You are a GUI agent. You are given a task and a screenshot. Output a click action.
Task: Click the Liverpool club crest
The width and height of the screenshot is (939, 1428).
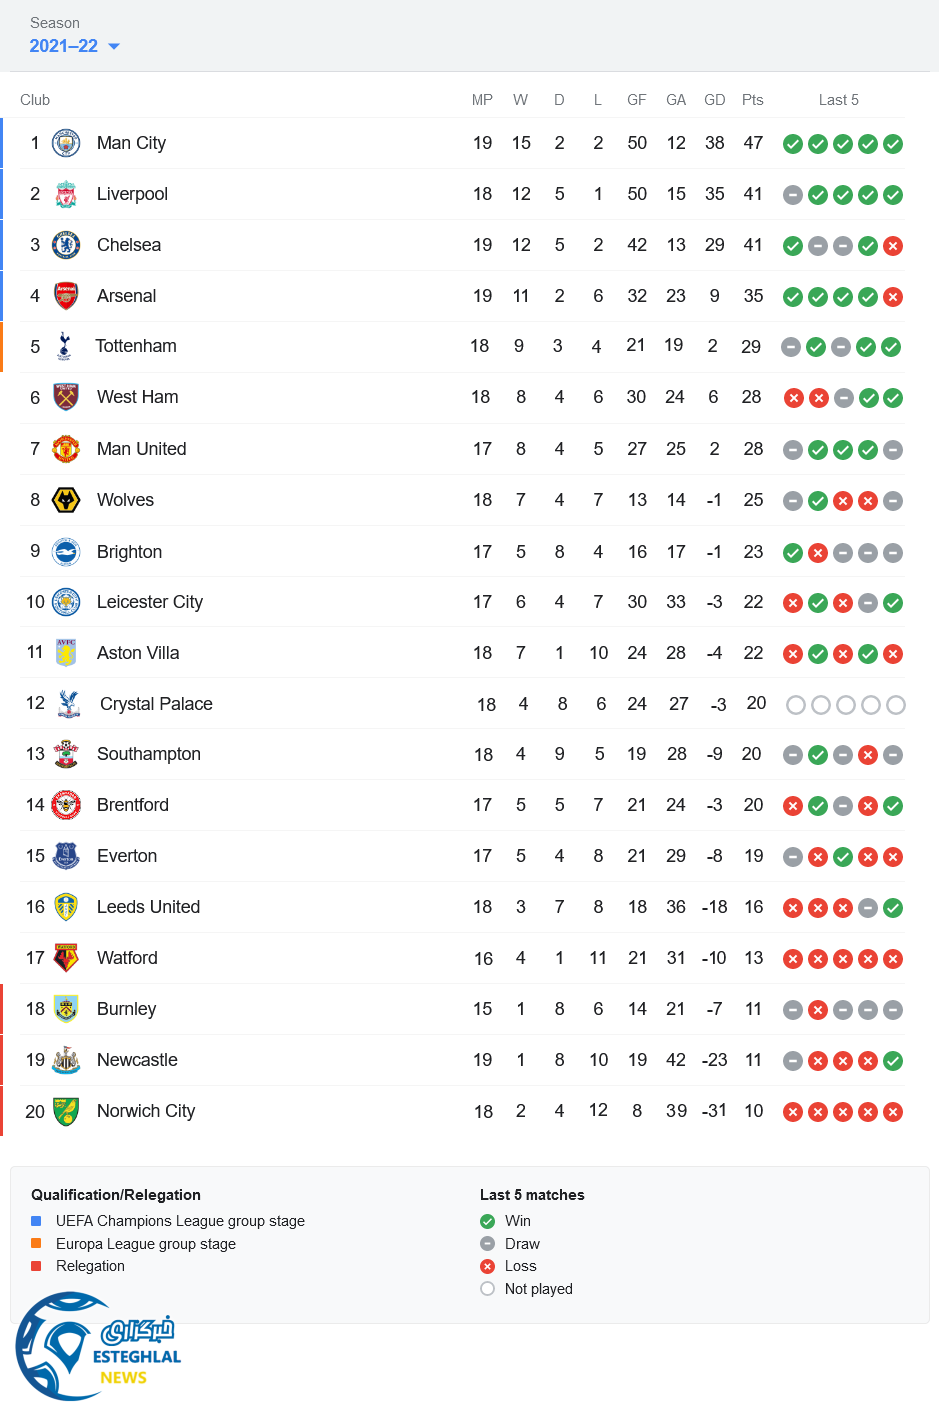point(66,194)
